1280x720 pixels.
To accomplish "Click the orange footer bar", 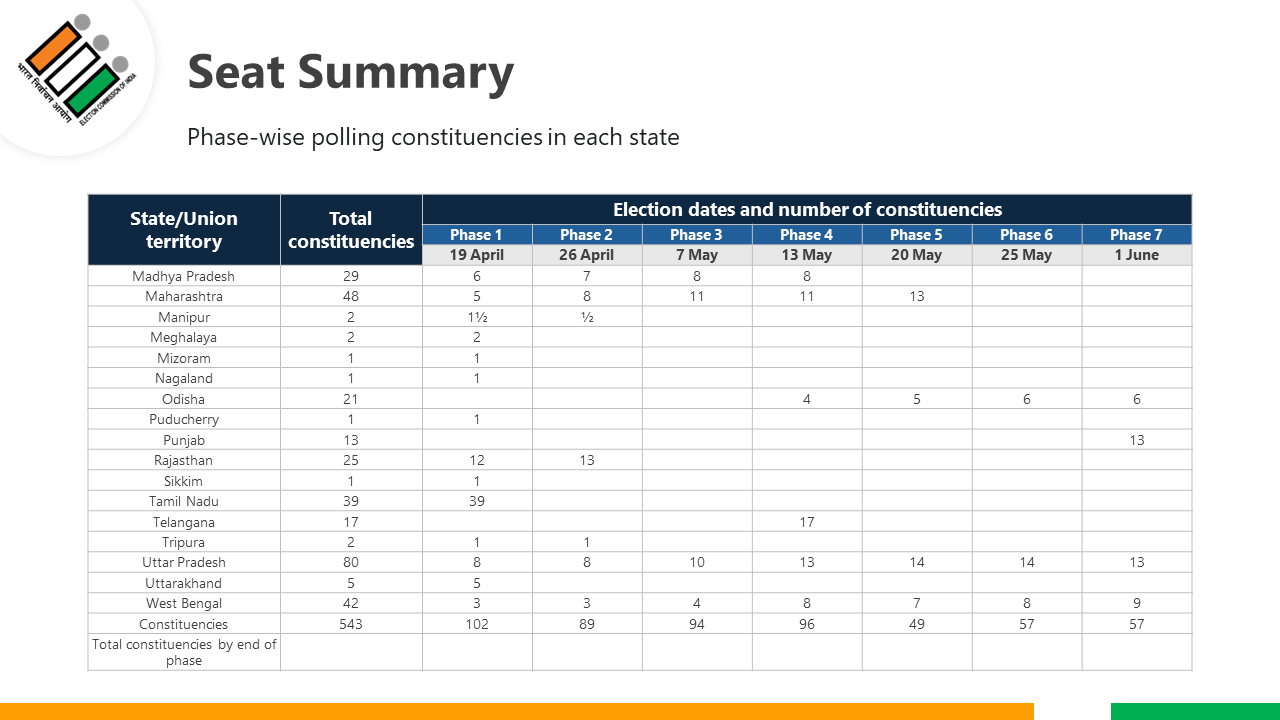I will pos(517,711).
